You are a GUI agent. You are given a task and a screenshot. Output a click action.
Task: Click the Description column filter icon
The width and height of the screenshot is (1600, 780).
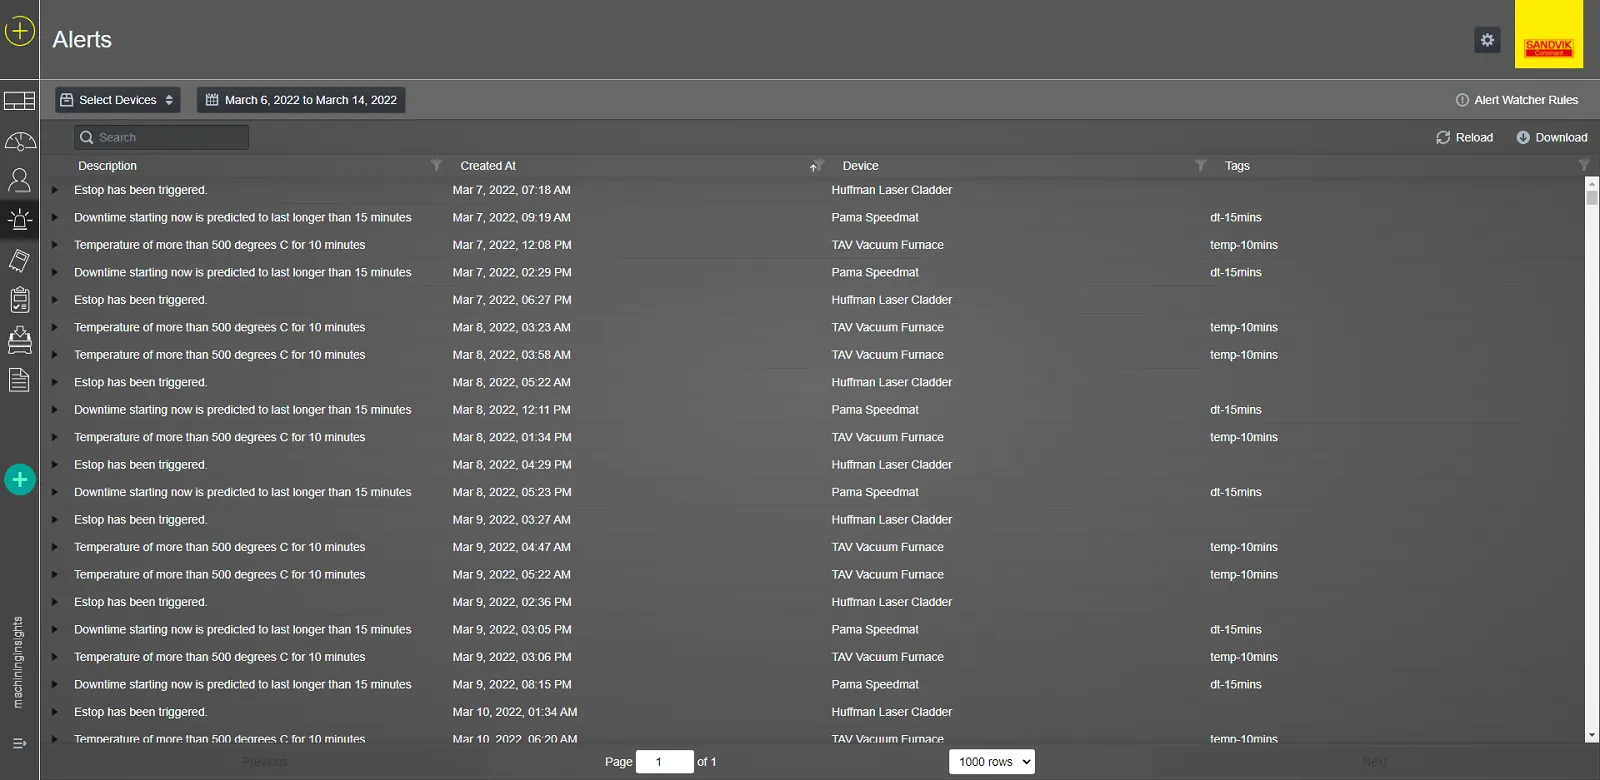(x=436, y=166)
